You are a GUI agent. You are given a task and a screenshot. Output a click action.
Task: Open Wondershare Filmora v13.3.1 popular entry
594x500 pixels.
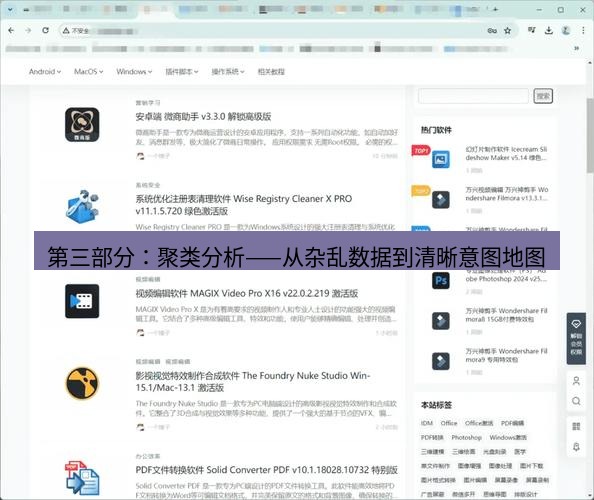[506, 194]
